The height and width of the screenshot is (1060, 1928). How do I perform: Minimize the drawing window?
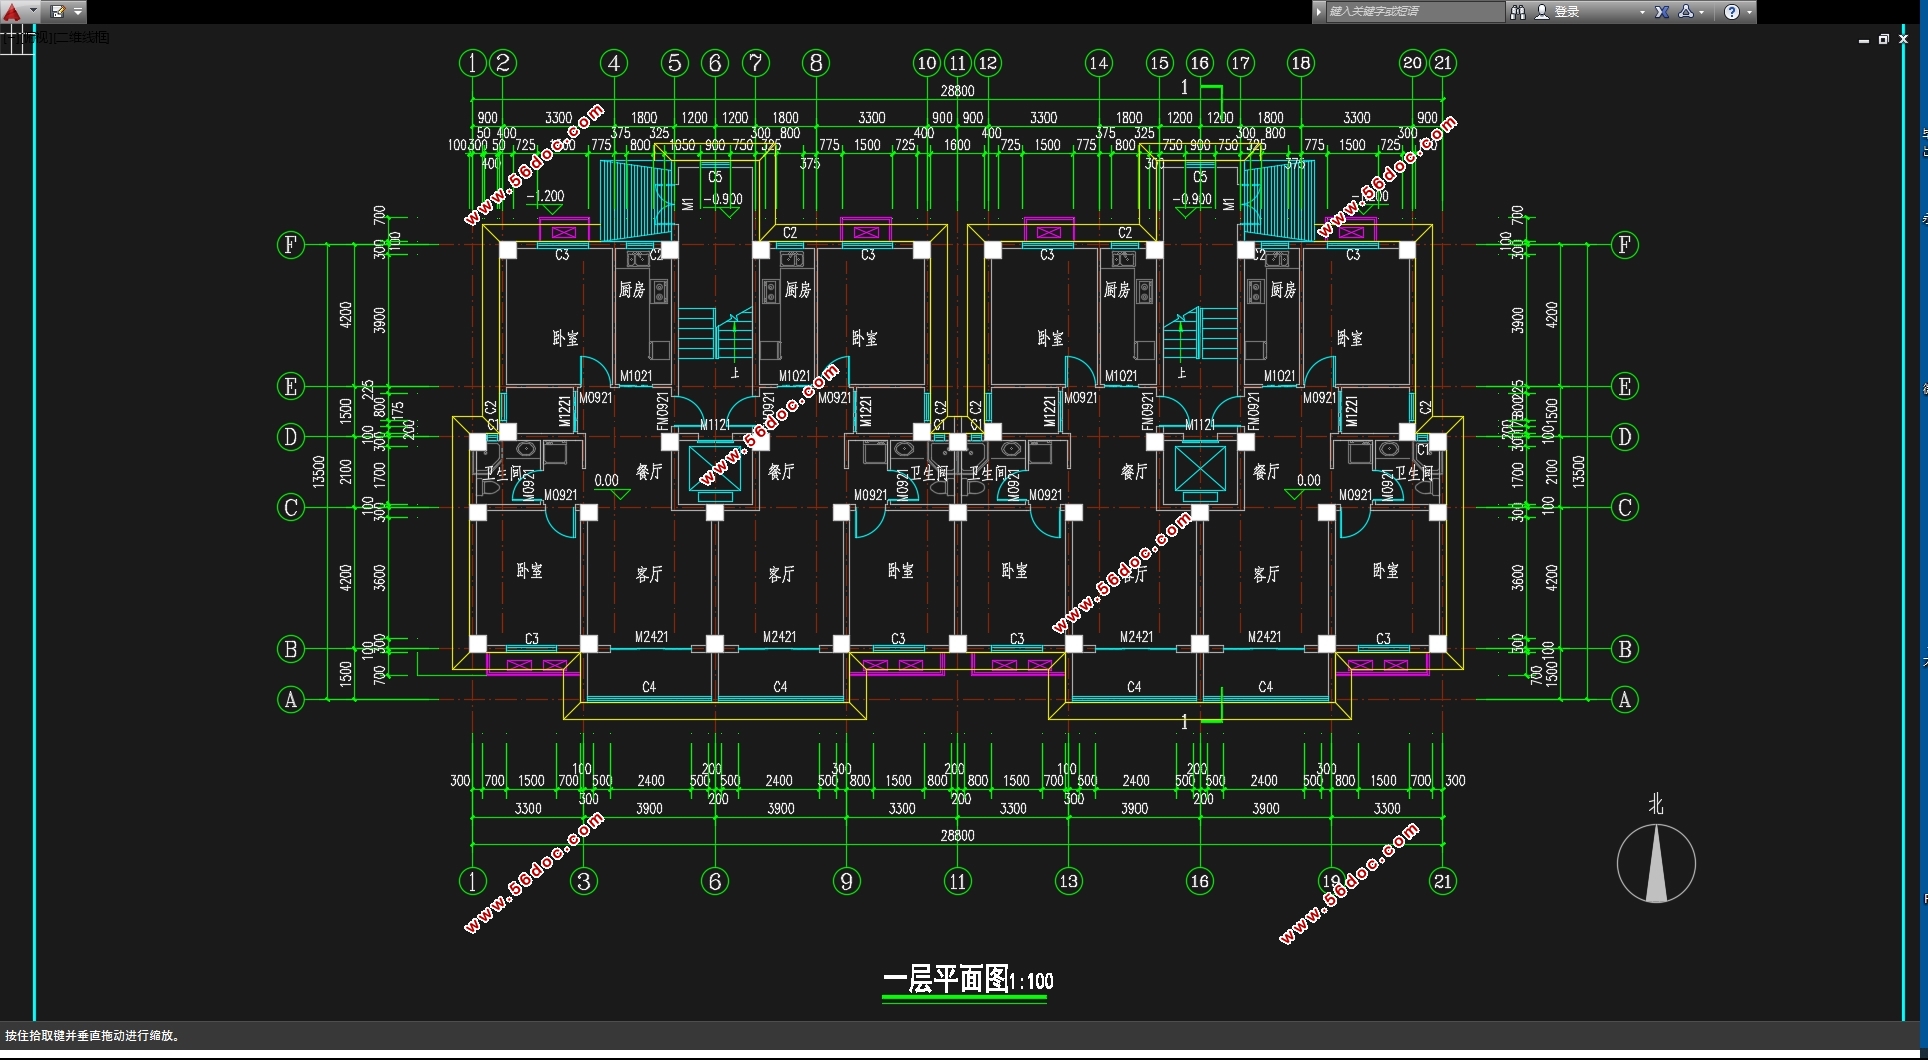(x=1864, y=40)
